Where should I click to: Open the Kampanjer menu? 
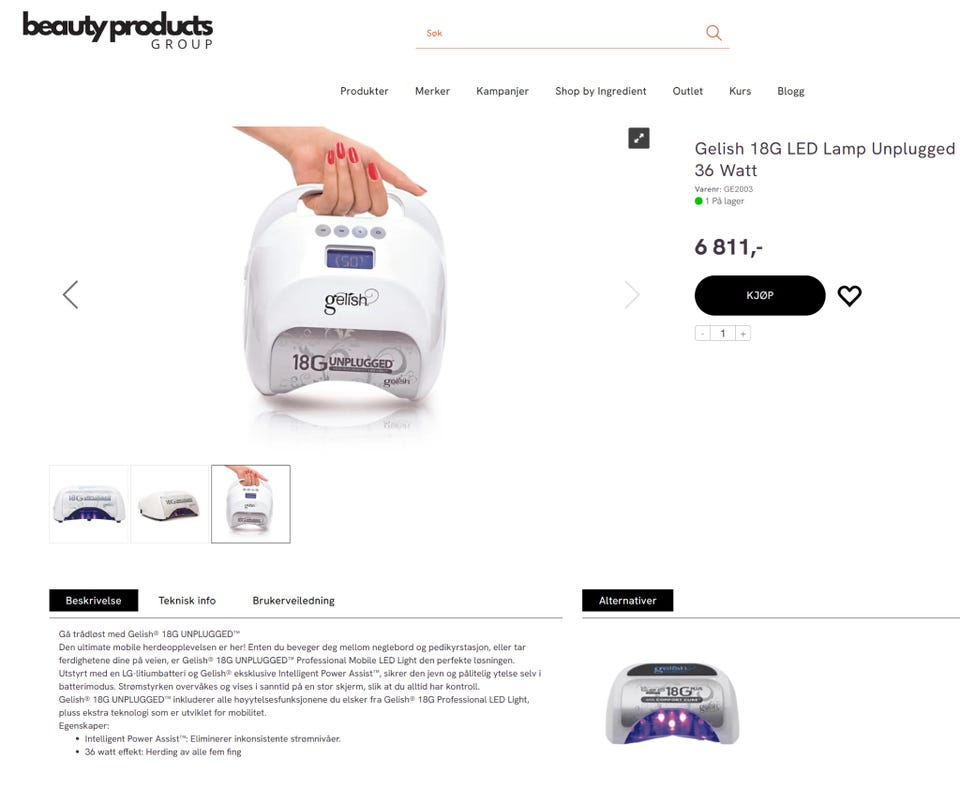pyautogui.click(x=502, y=91)
